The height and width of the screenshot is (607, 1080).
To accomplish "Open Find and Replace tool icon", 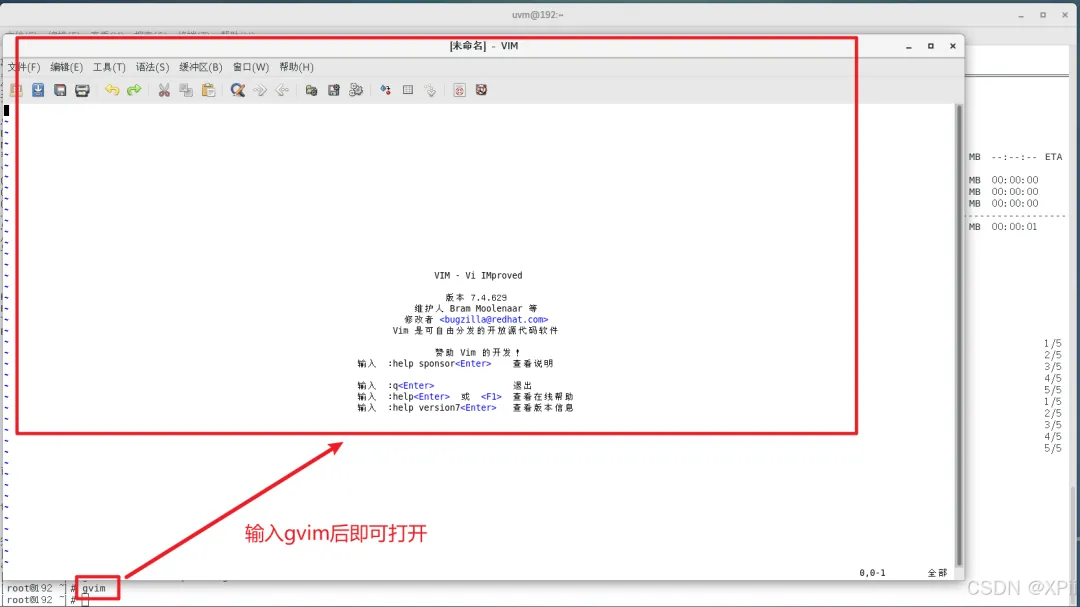I will (x=238, y=90).
